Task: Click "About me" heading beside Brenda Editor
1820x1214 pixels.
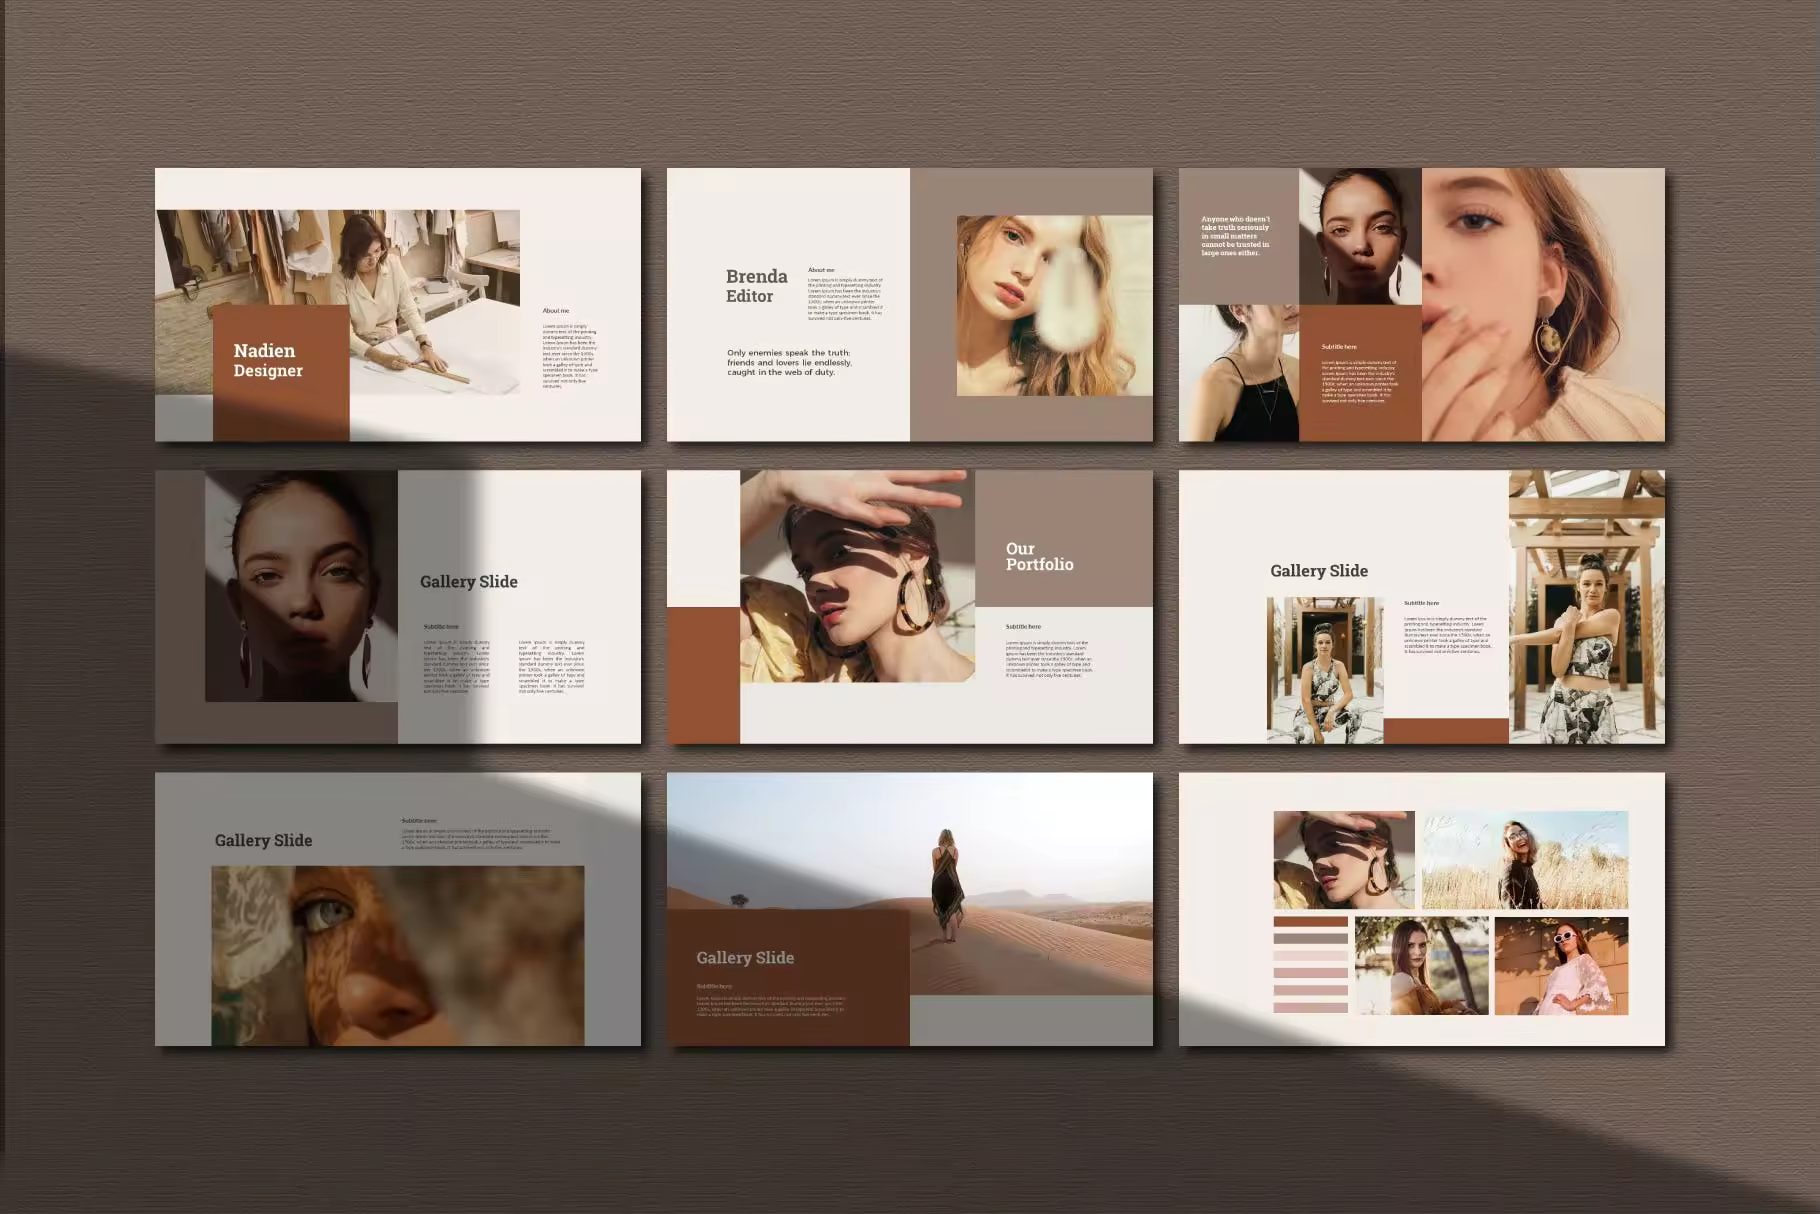Action: tap(821, 270)
